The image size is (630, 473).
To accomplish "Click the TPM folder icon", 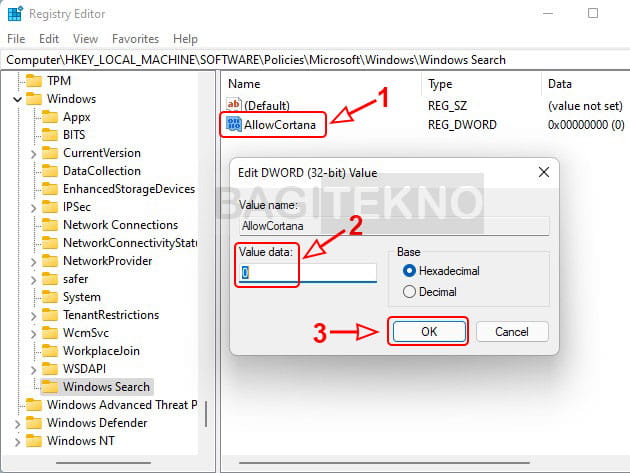I will click(x=34, y=81).
